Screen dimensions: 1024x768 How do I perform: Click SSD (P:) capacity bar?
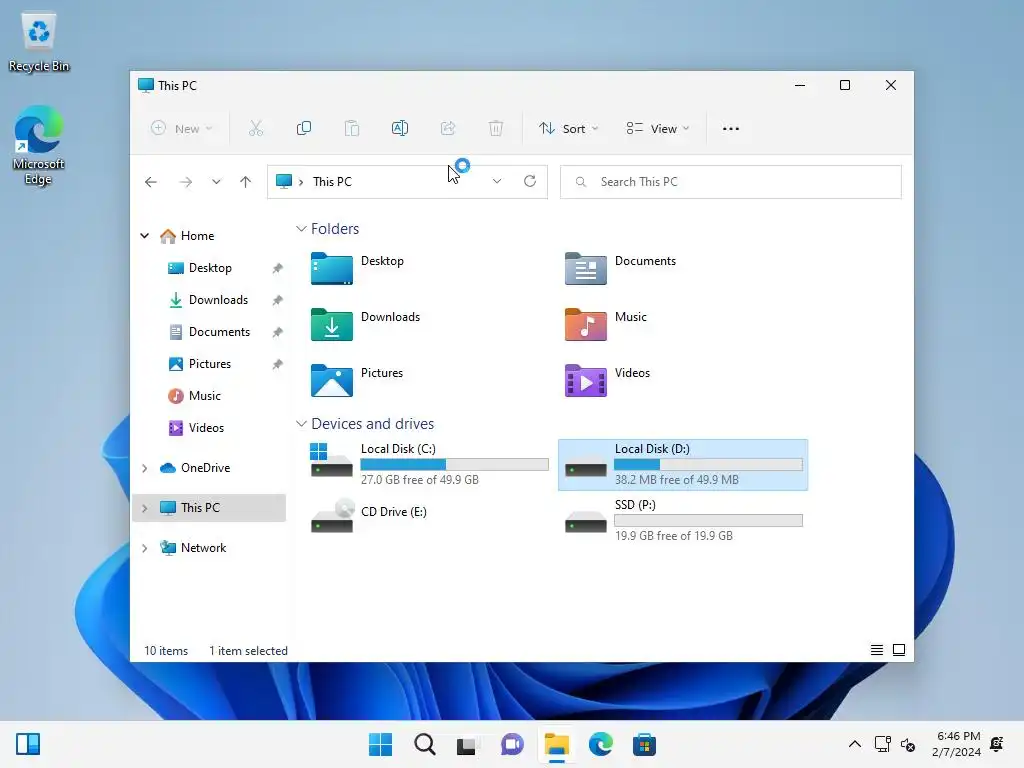[708, 520]
